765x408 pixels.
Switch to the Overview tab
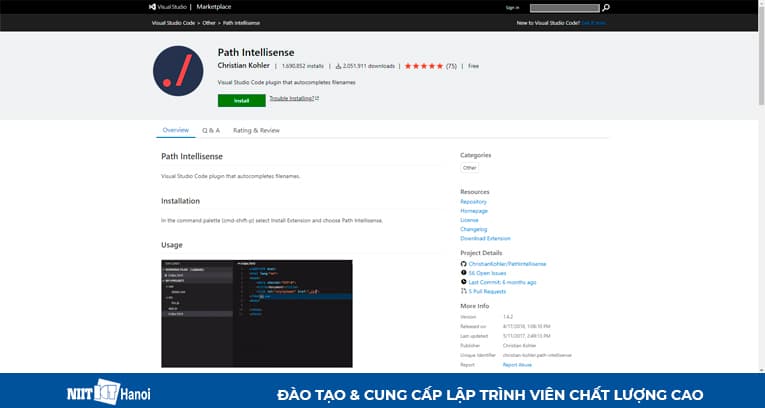click(x=176, y=130)
